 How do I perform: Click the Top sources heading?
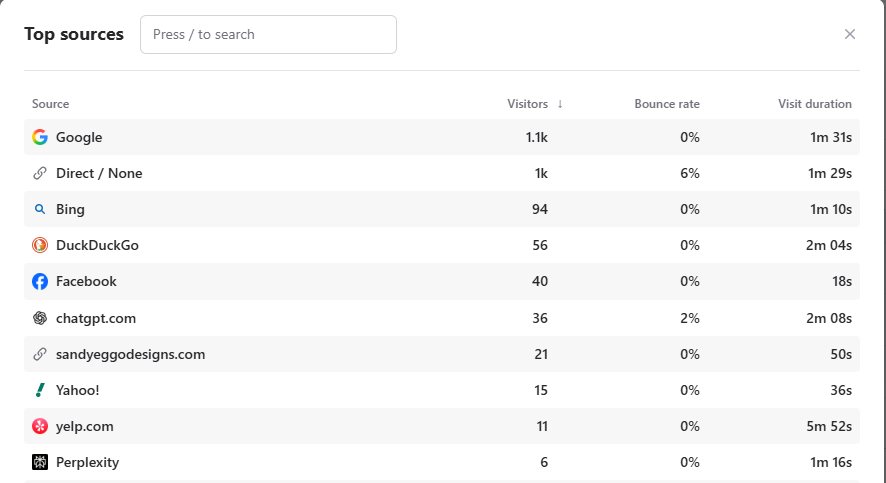(x=74, y=34)
